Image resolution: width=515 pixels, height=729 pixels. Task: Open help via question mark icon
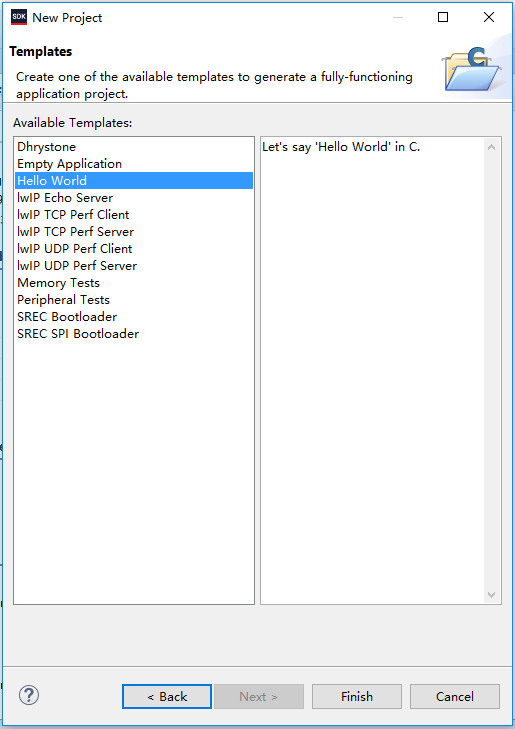click(x=29, y=696)
